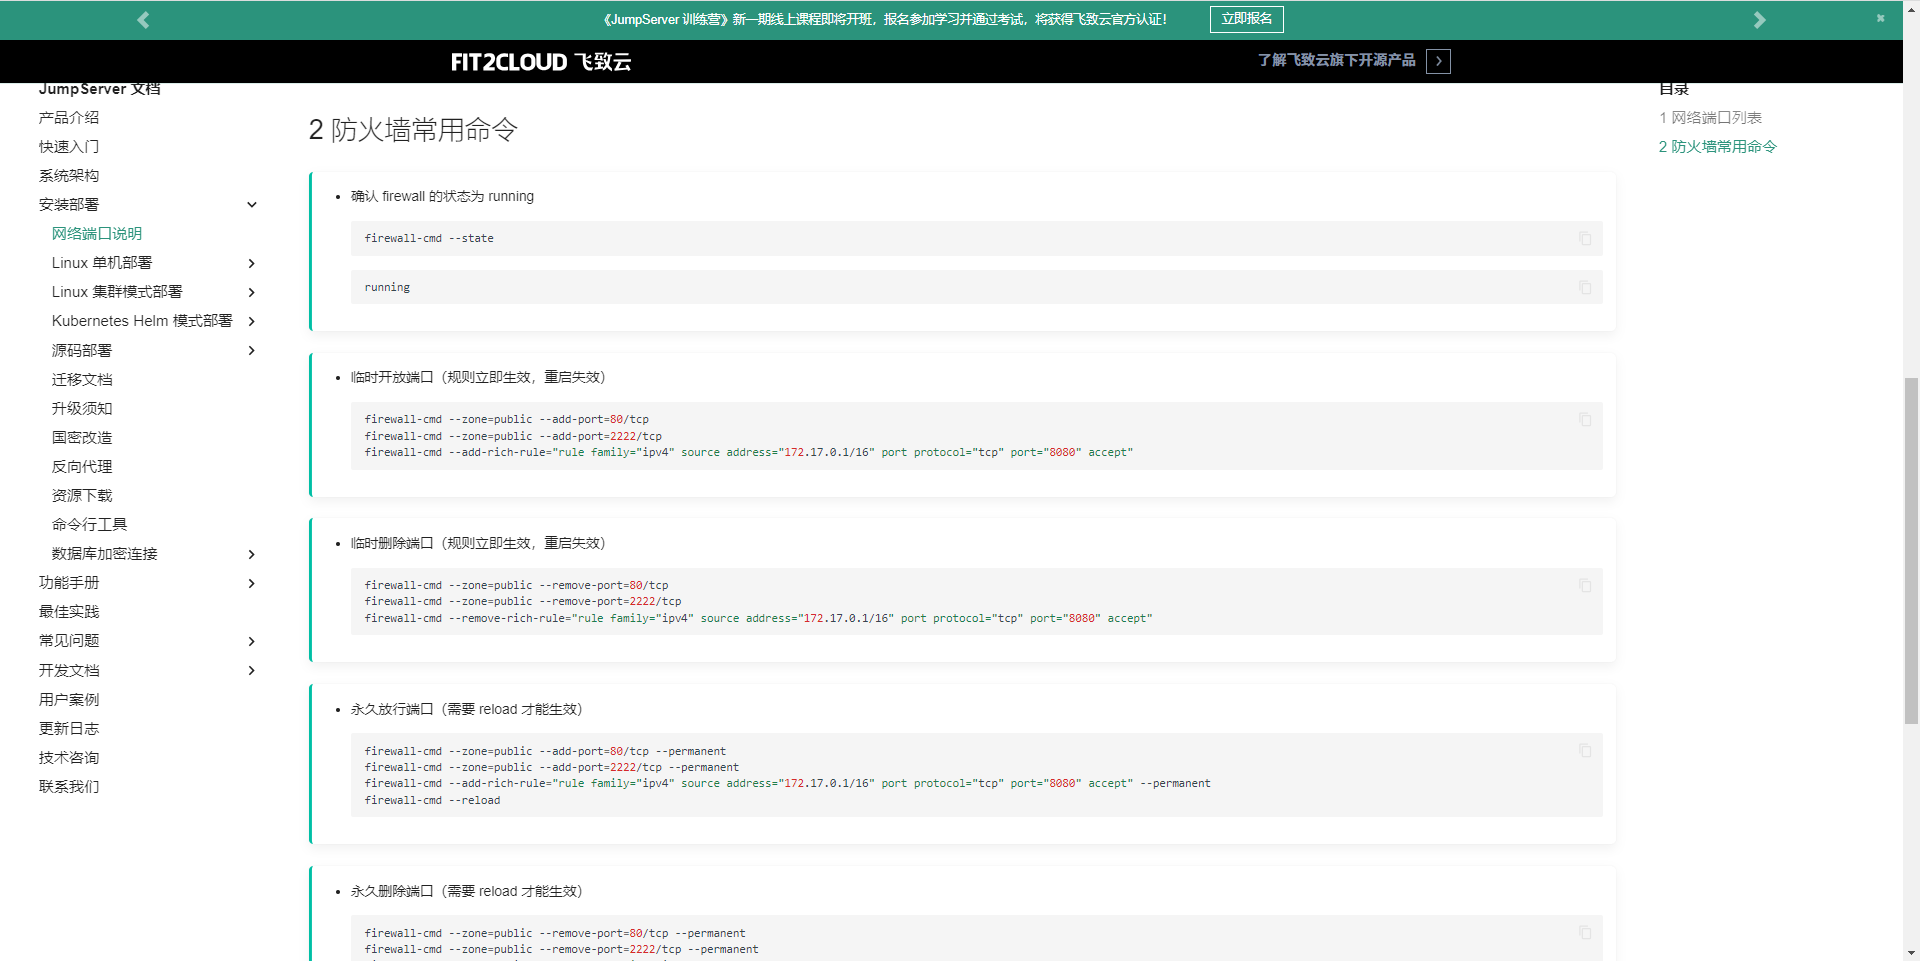Image resolution: width=1920 pixels, height=961 pixels.
Task: Click the vertical page scrollbar thumb
Action: pyautogui.click(x=1911, y=550)
